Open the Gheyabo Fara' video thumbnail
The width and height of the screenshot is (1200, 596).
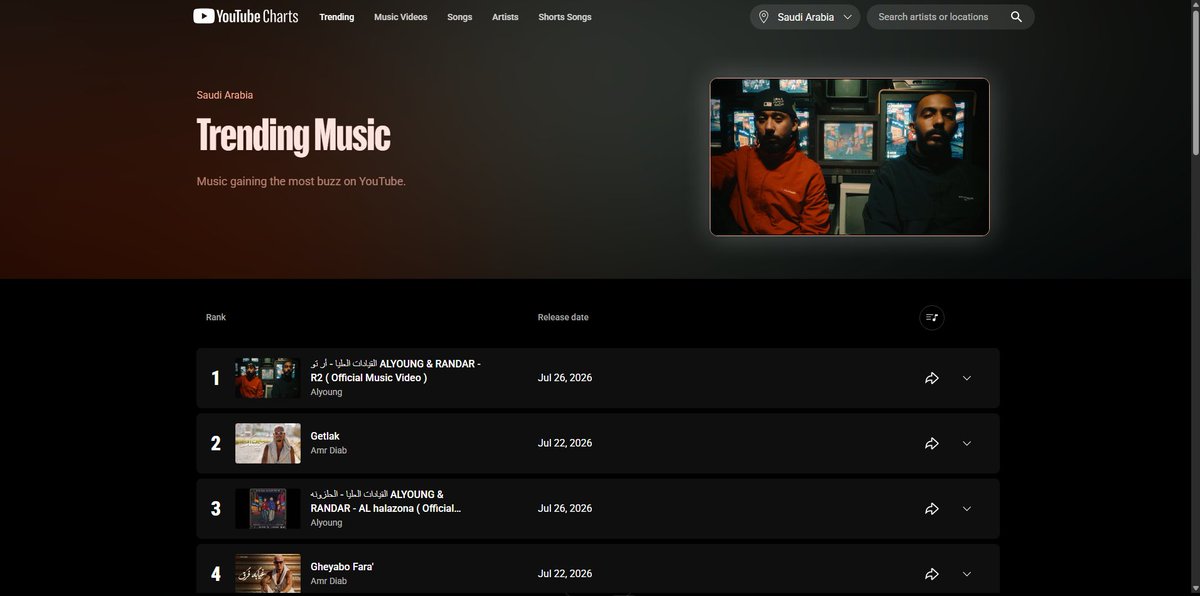(x=268, y=574)
